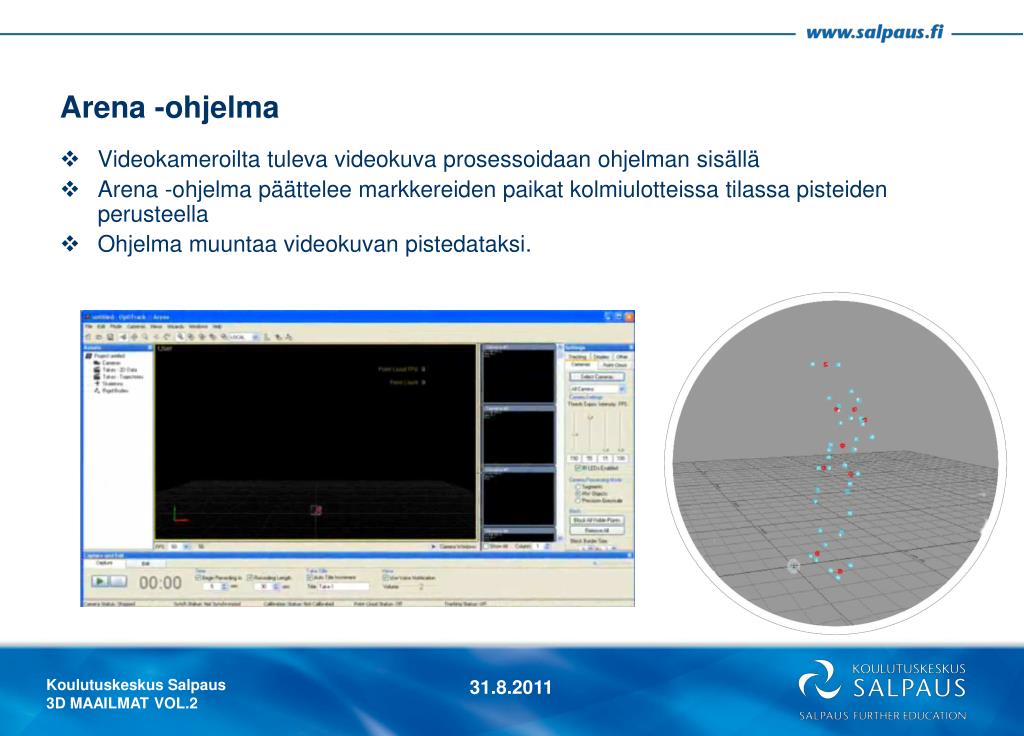Click the Save toolbar icon in Arena
This screenshot has width=1024, height=736.
click(110, 337)
